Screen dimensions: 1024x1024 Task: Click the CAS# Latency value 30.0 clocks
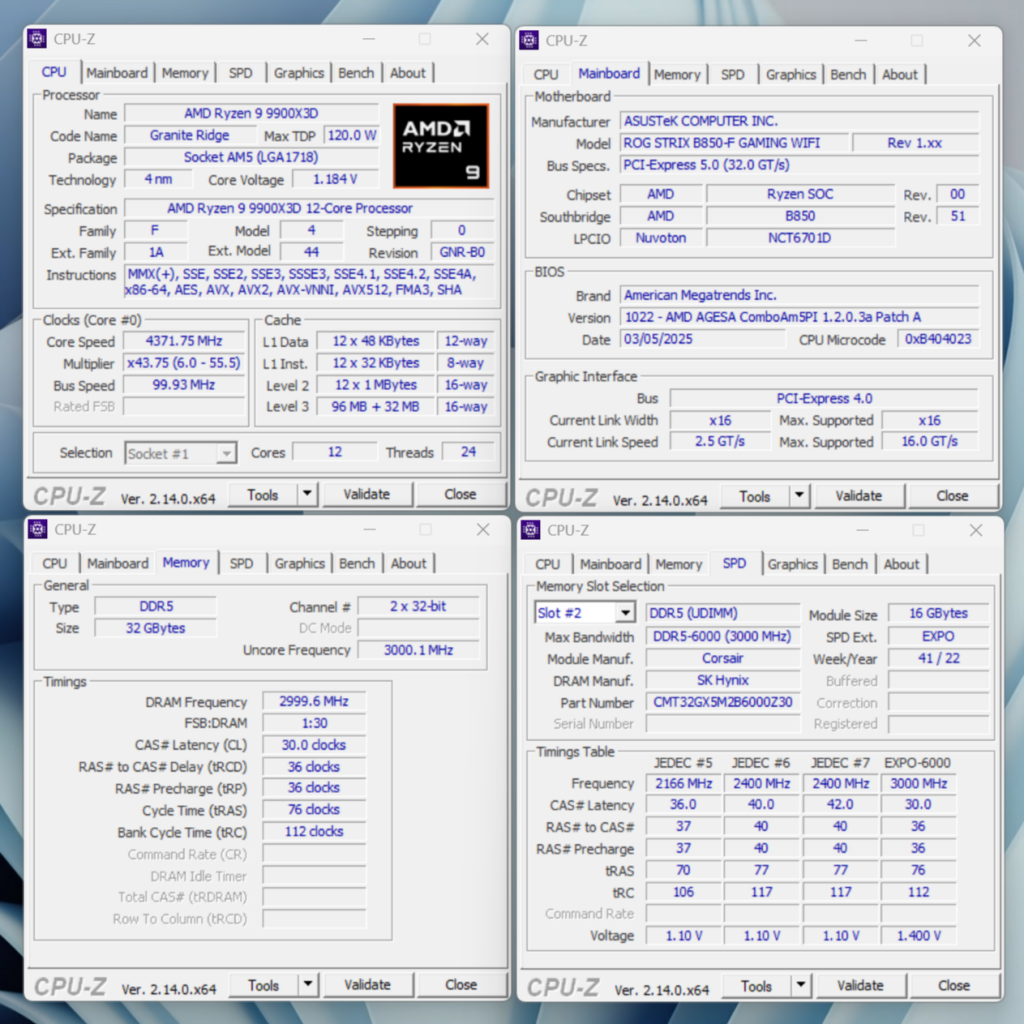pyautogui.click(x=314, y=745)
